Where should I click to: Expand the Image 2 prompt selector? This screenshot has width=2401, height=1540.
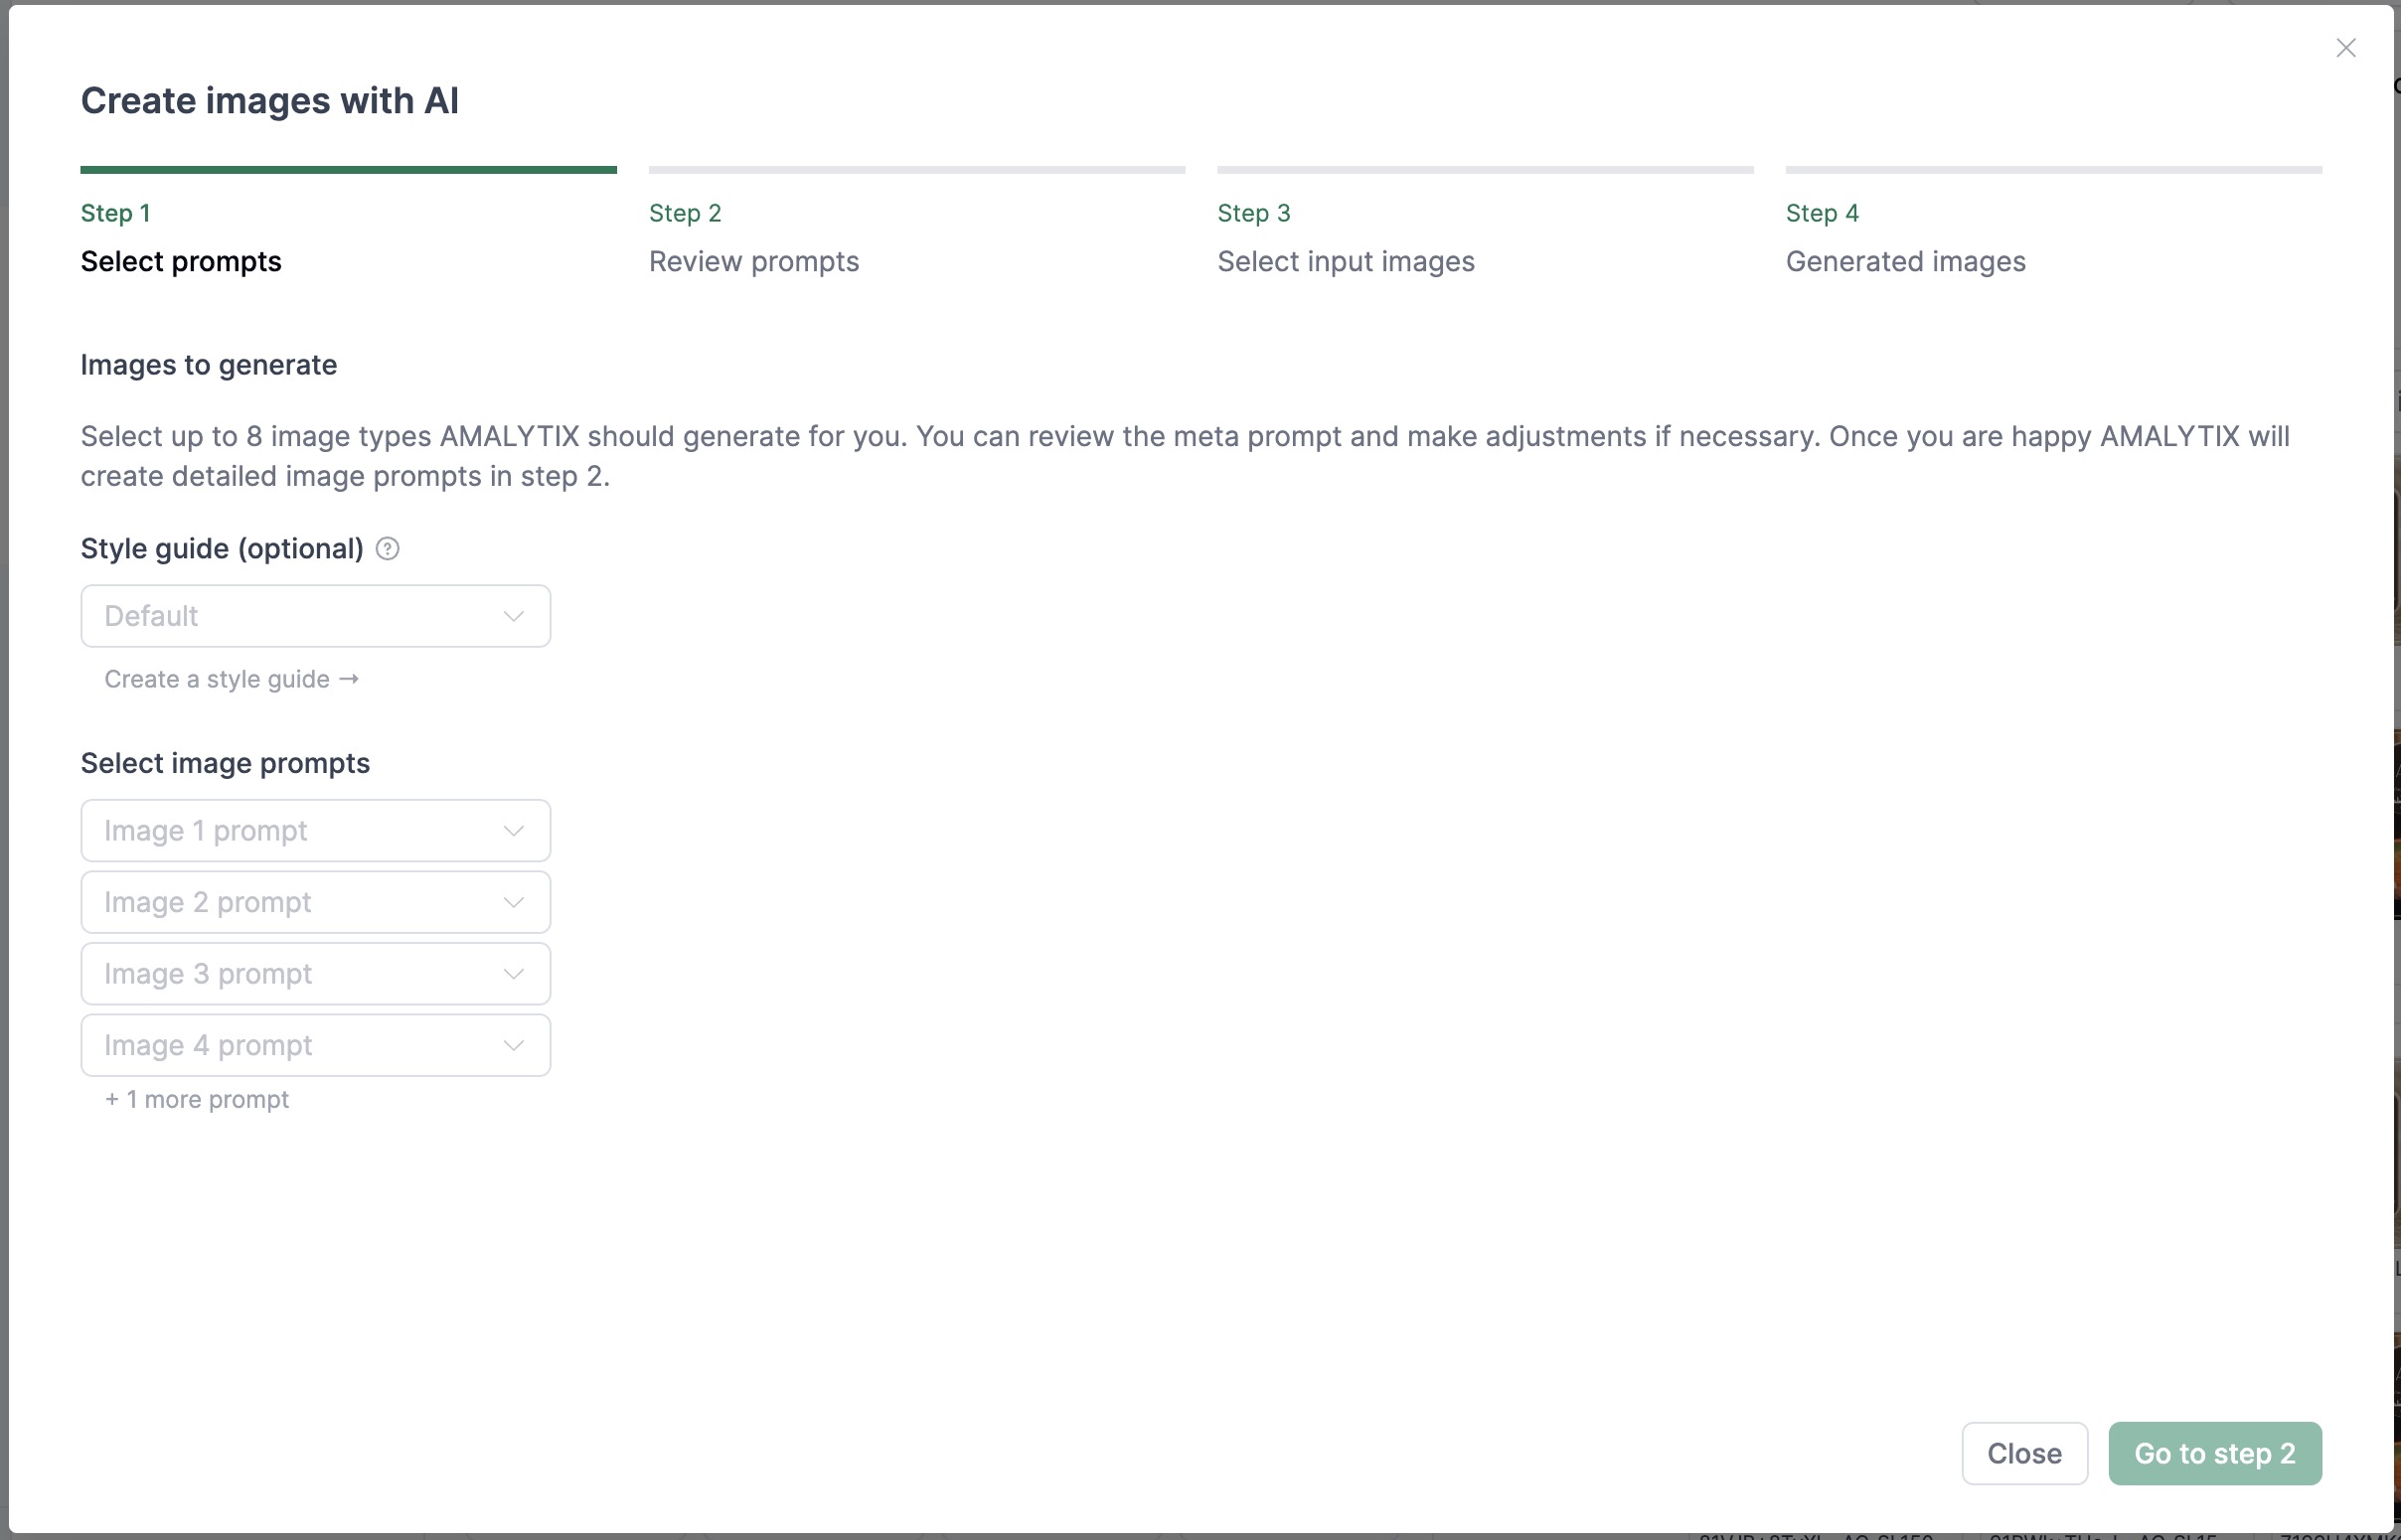pos(300,902)
